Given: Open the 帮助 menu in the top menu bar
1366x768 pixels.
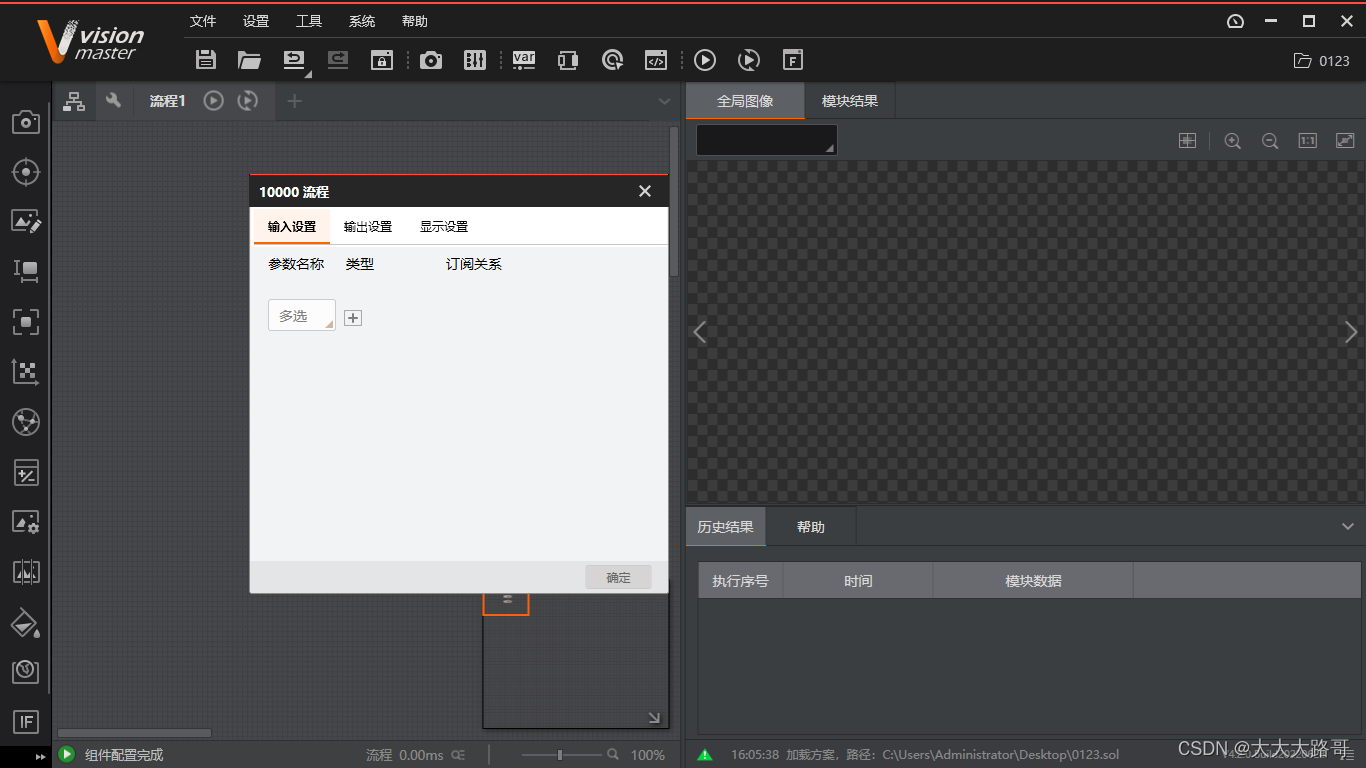Looking at the screenshot, I should (x=415, y=21).
